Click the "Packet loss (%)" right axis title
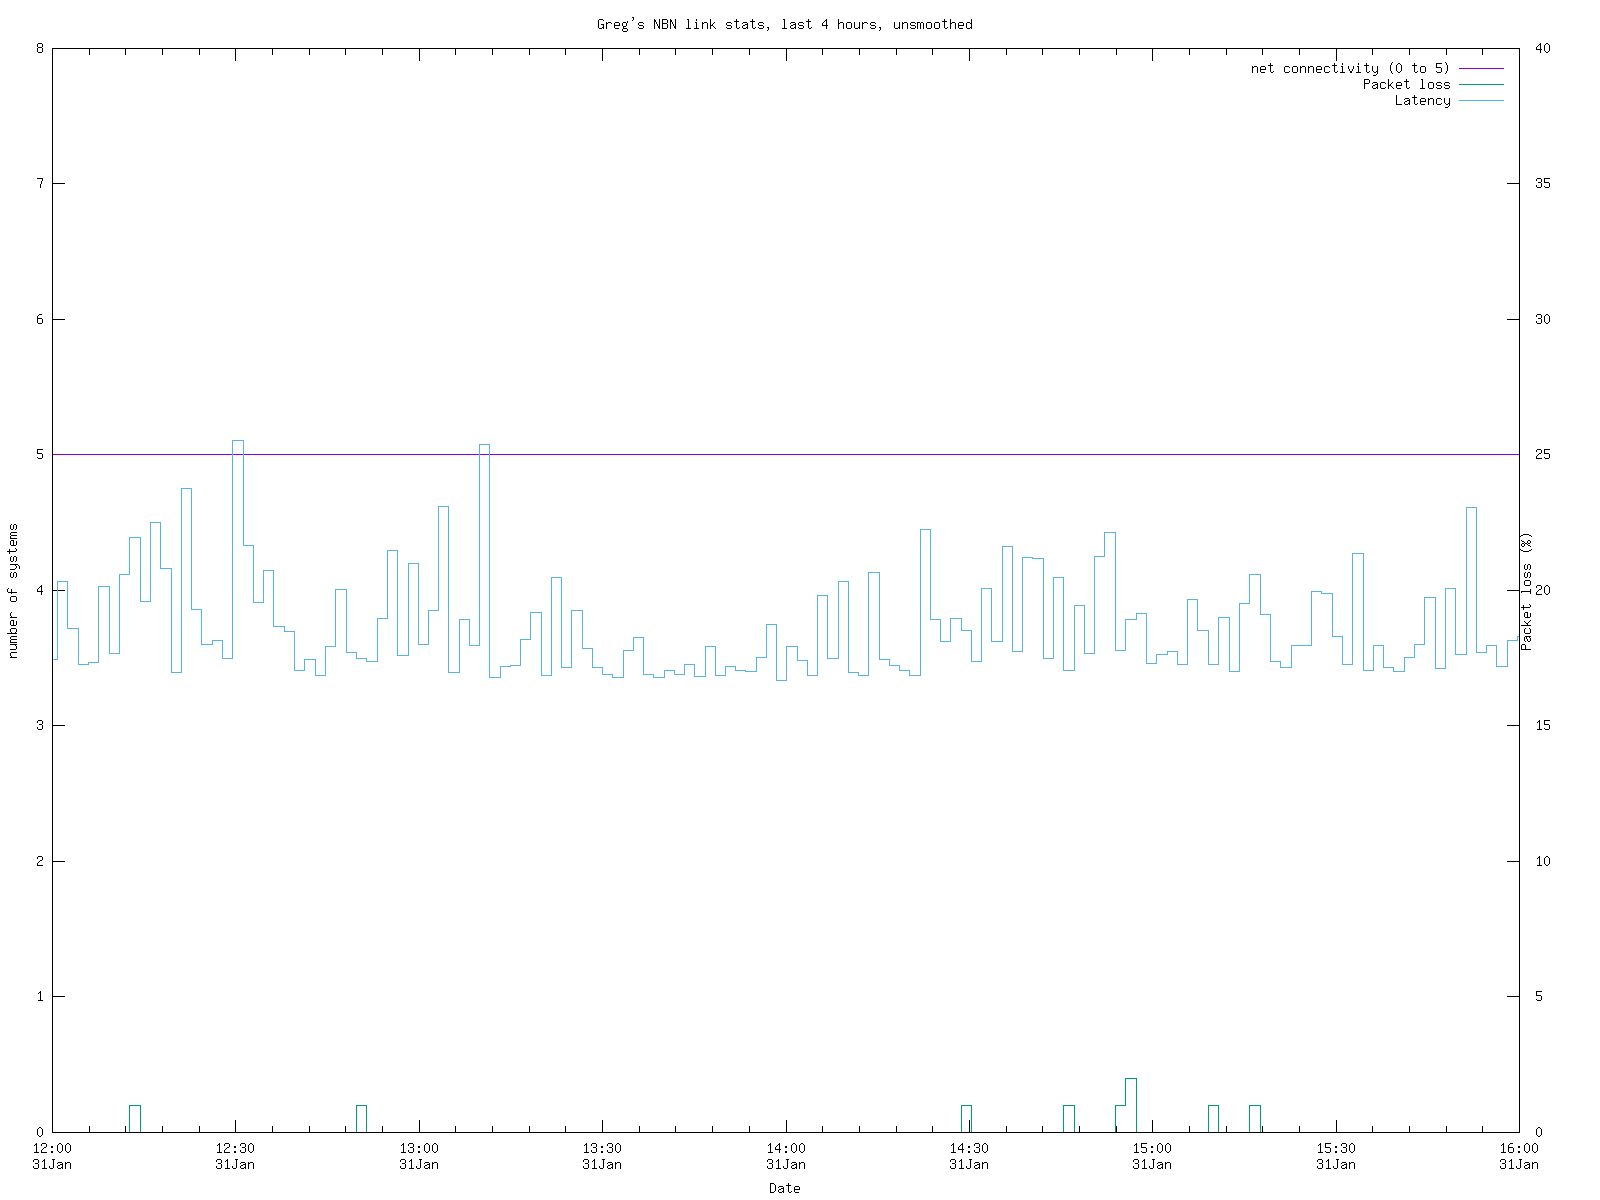Image resolution: width=1600 pixels, height=1200 pixels. click(x=1527, y=591)
